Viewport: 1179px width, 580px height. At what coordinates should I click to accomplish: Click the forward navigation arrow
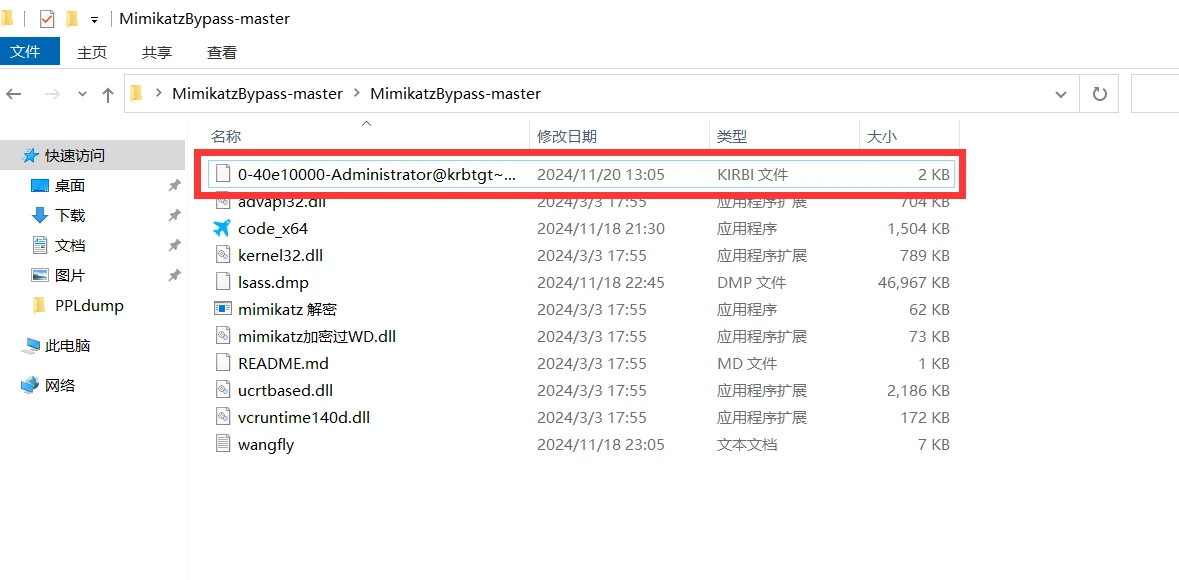52,94
